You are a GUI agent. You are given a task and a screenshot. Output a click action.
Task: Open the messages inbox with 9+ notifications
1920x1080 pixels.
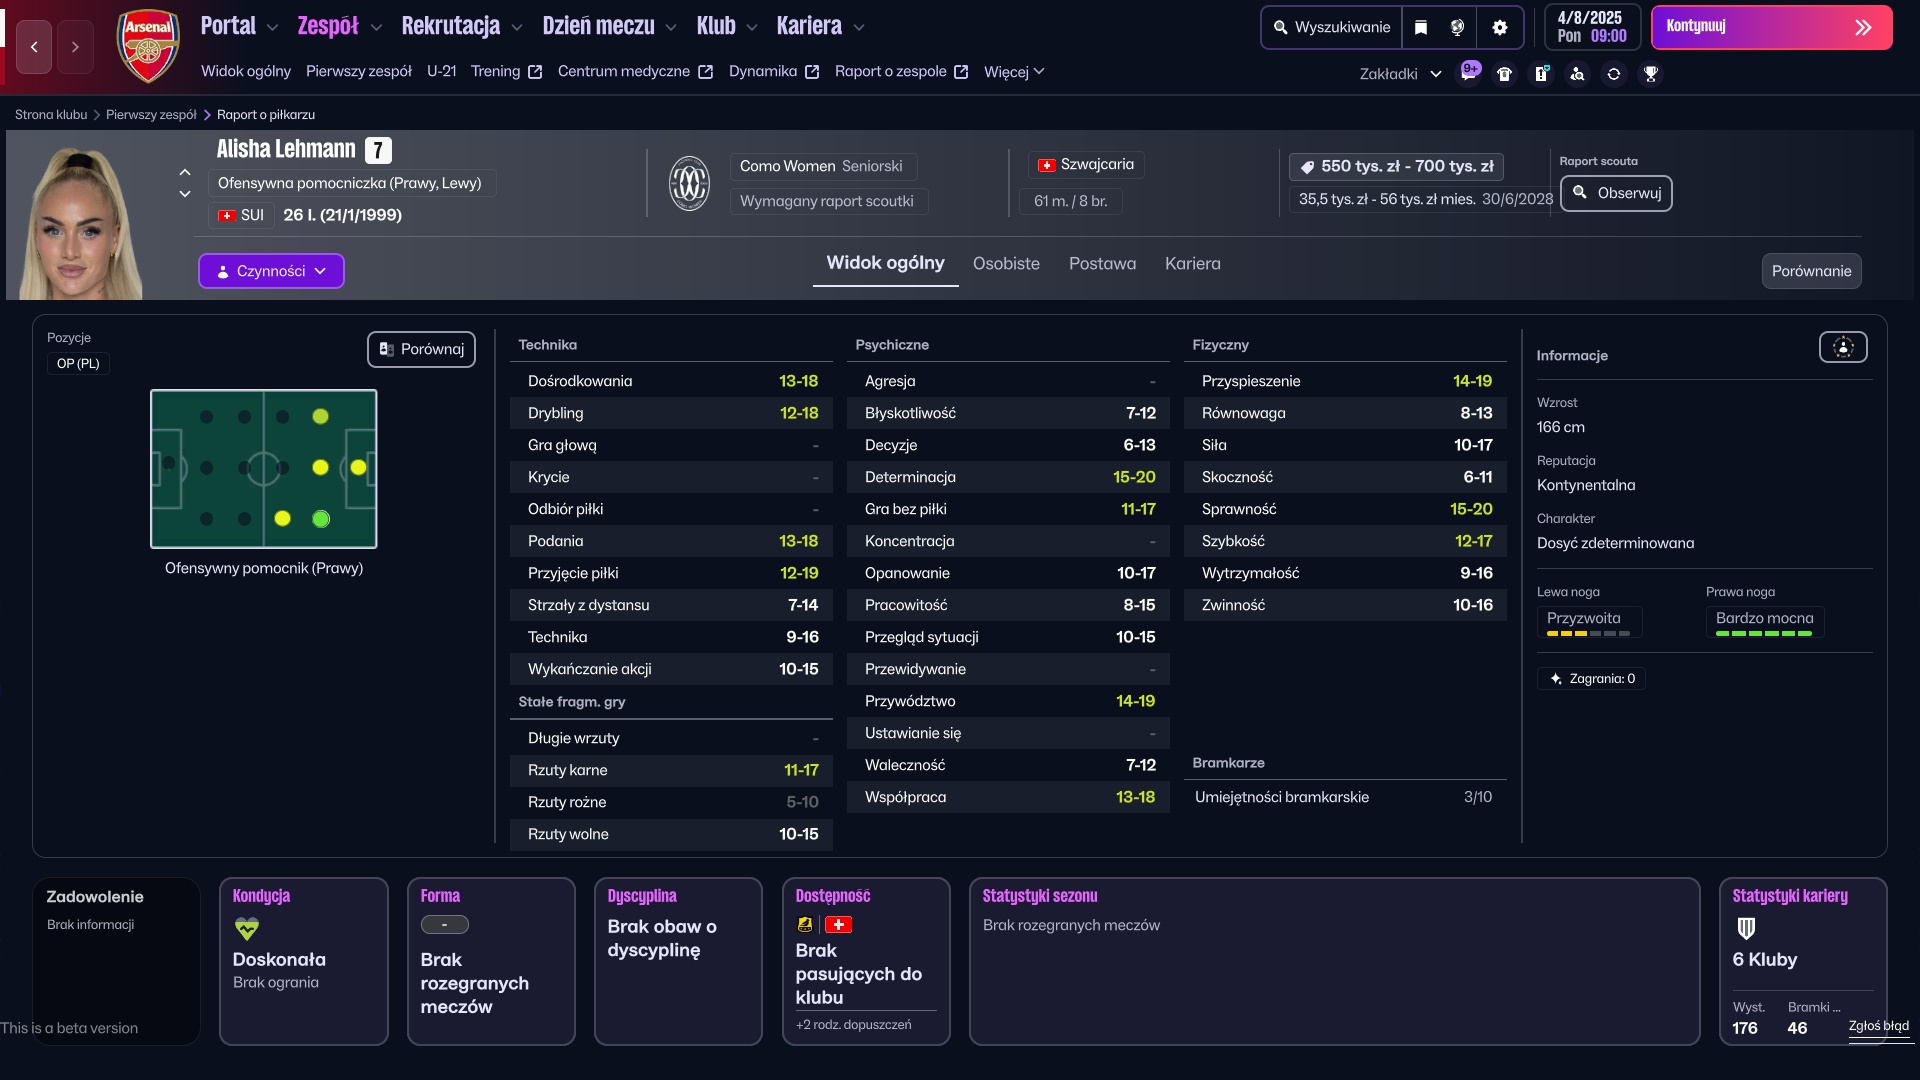click(1469, 73)
